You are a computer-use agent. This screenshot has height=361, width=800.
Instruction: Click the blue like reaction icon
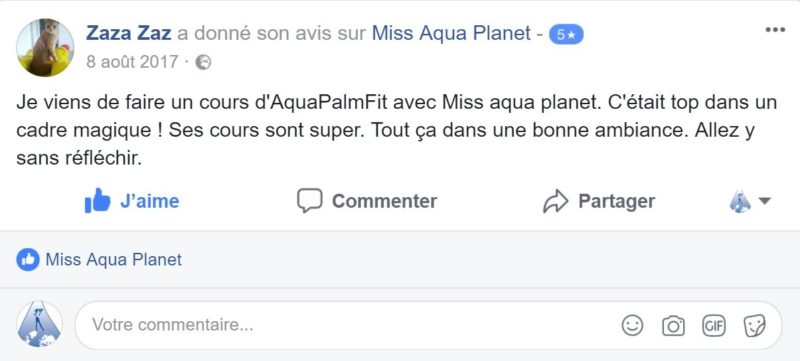coord(28,260)
